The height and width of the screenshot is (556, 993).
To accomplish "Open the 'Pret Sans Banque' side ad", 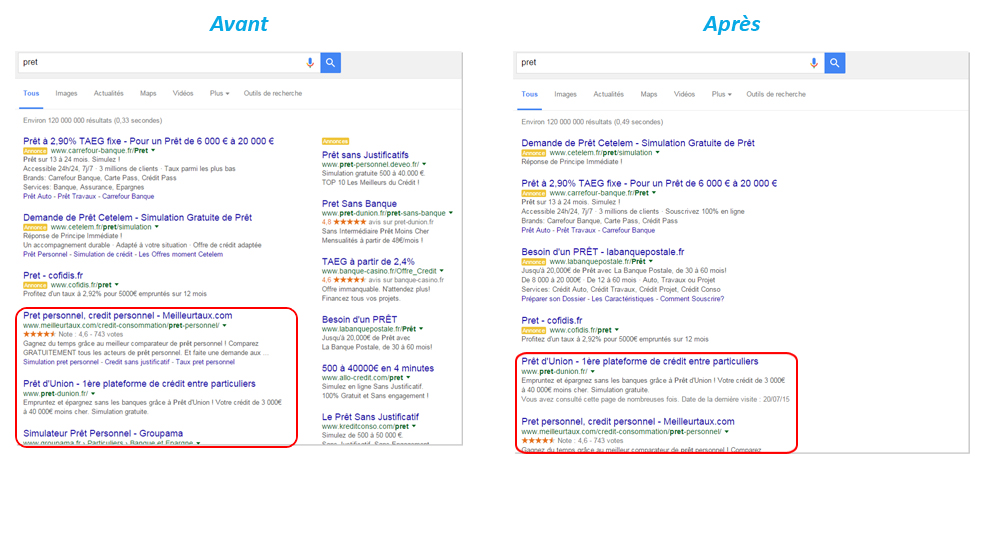I will click(x=359, y=203).
